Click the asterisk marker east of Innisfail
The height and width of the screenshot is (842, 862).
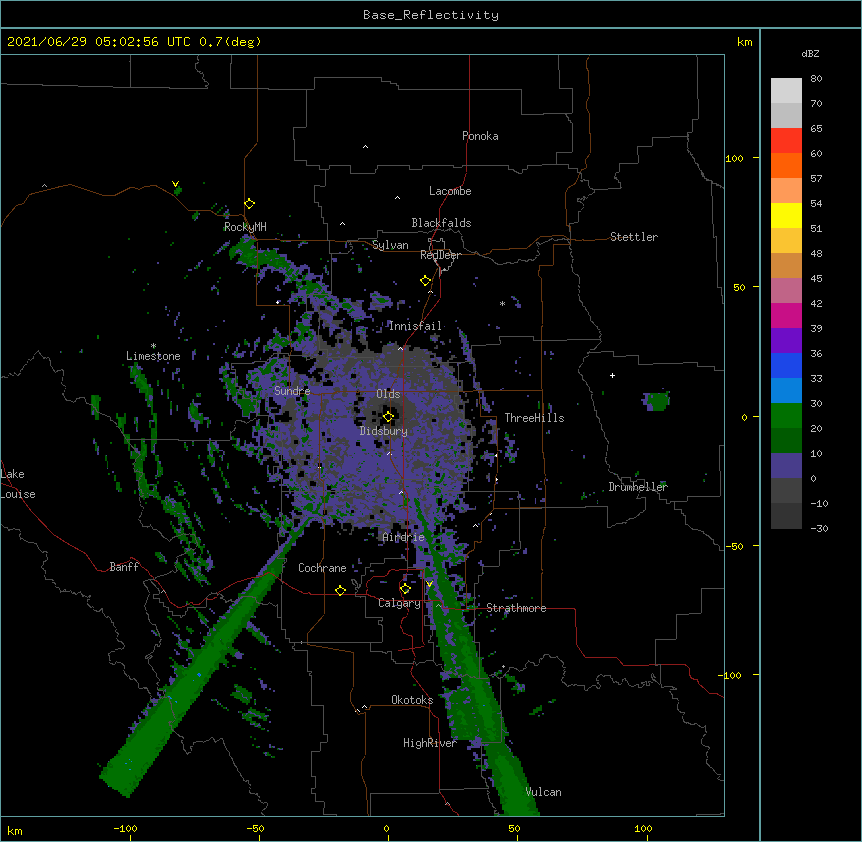[x=502, y=303]
